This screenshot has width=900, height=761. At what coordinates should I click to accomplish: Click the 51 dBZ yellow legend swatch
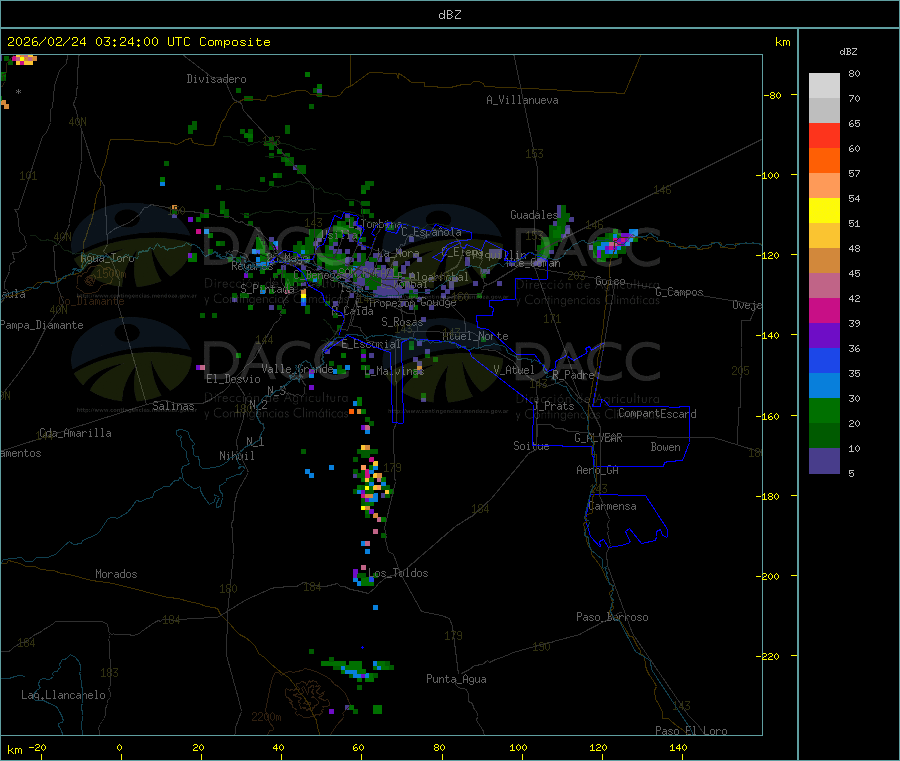(824, 211)
